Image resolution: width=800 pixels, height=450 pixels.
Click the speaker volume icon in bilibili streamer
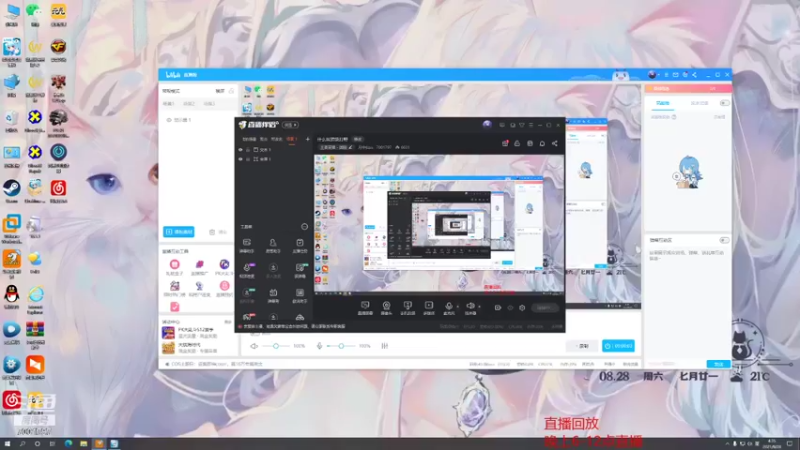(254, 346)
